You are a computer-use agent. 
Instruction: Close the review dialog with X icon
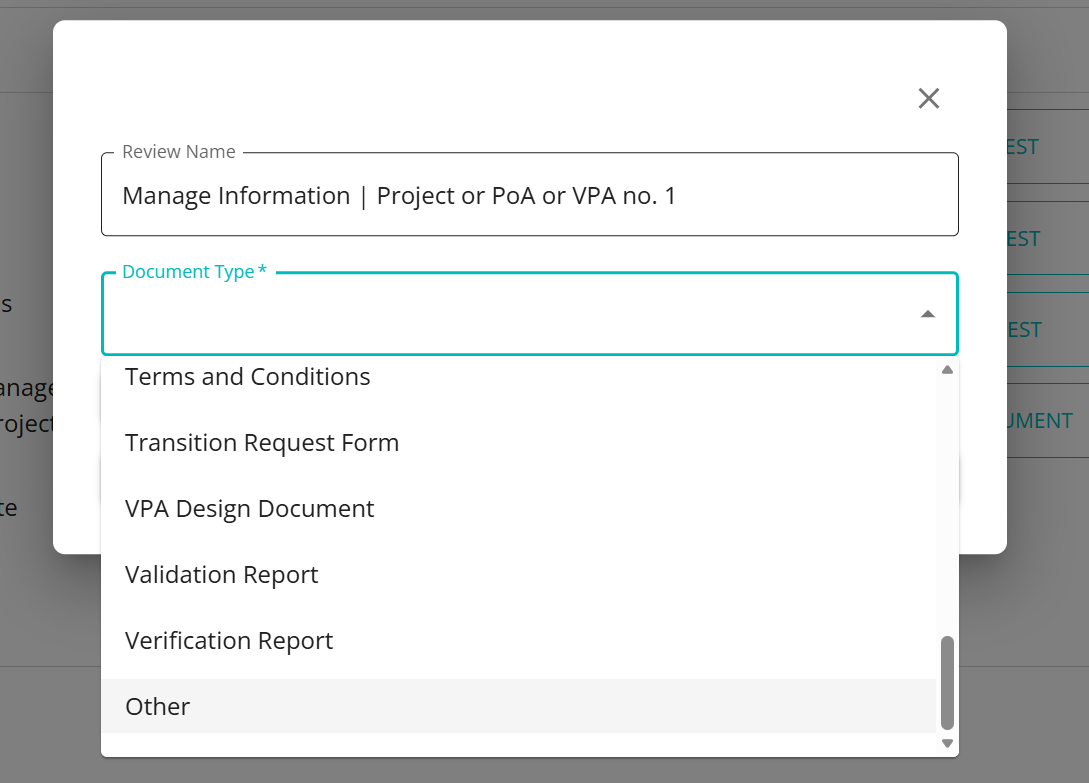[929, 98]
